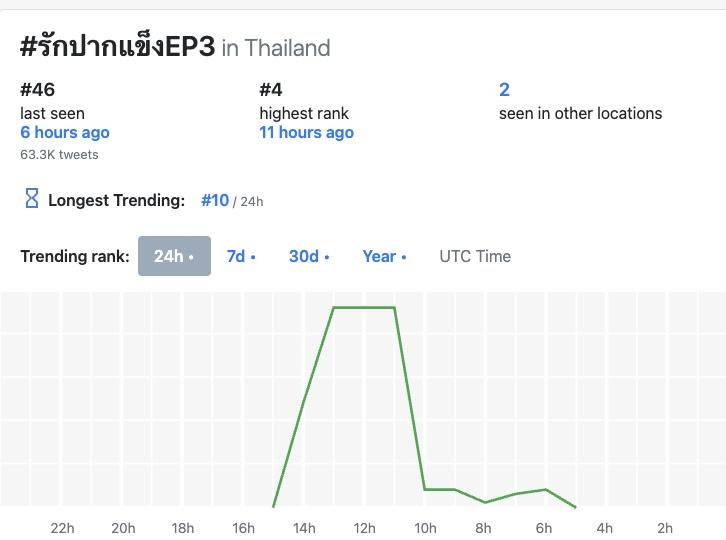Click the 10h label on the time axis
The height and width of the screenshot is (540, 726).
click(x=425, y=528)
